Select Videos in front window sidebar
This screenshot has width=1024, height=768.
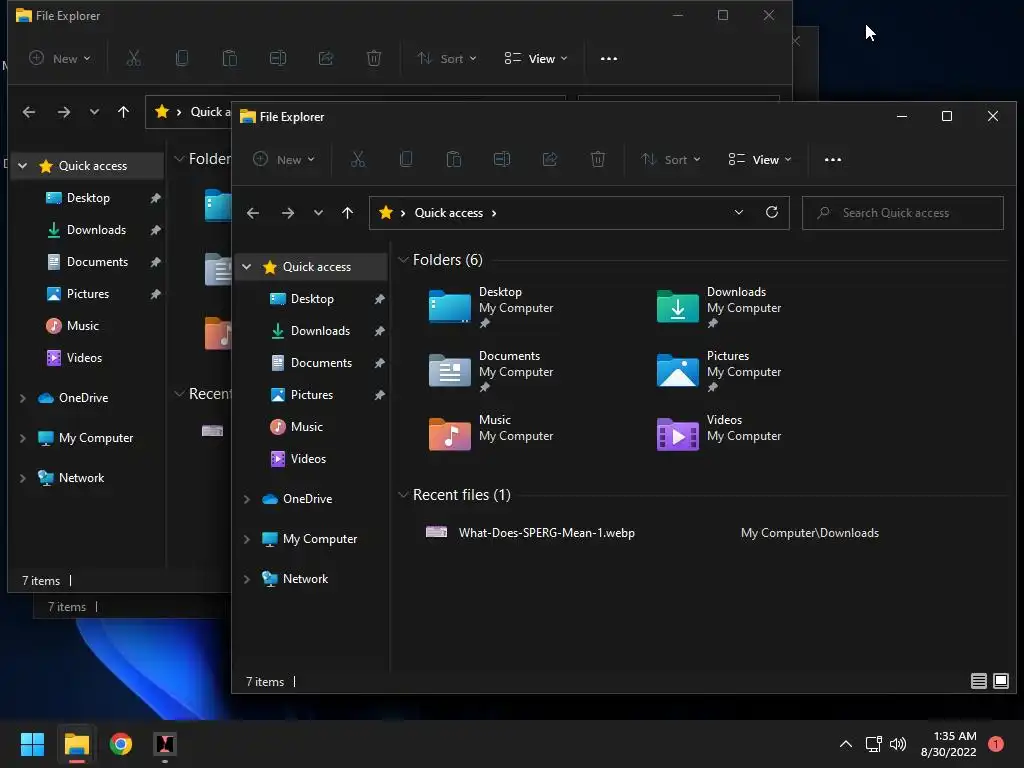pos(310,458)
